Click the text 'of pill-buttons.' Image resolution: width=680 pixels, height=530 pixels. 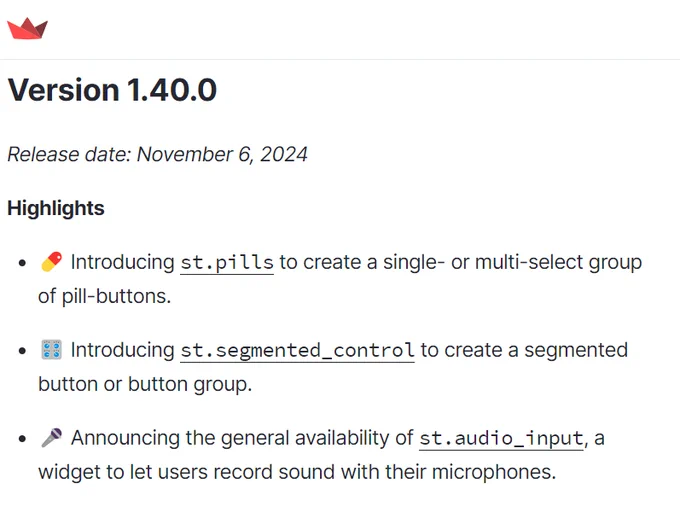tap(105, 297)
